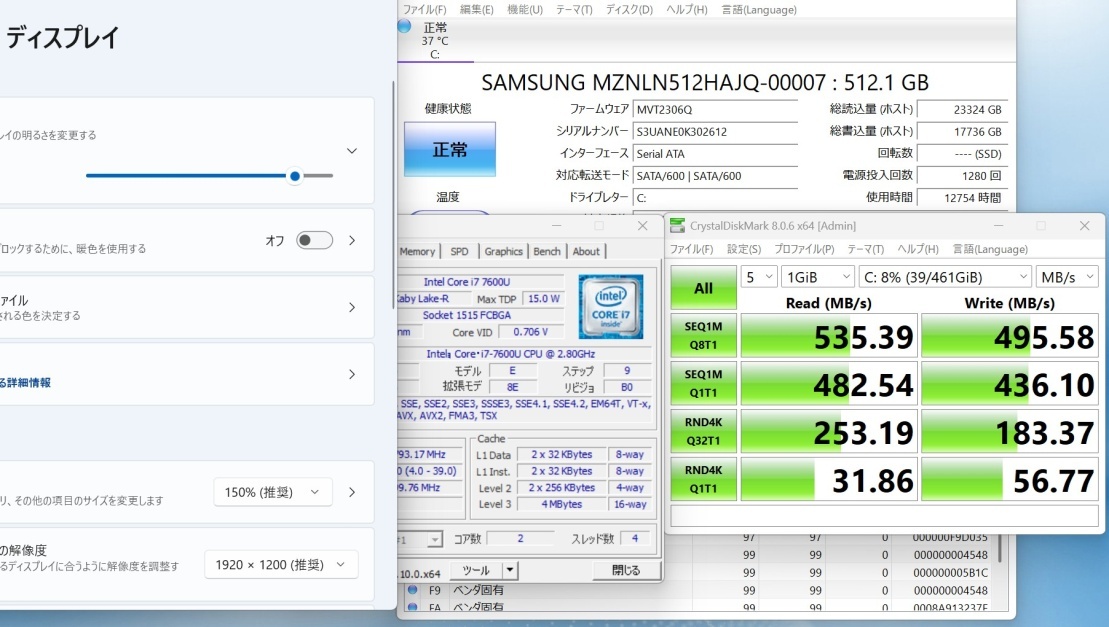Click the firmware field MVT2306Q
The image size is (1109, 627).
tap(715, 110)
